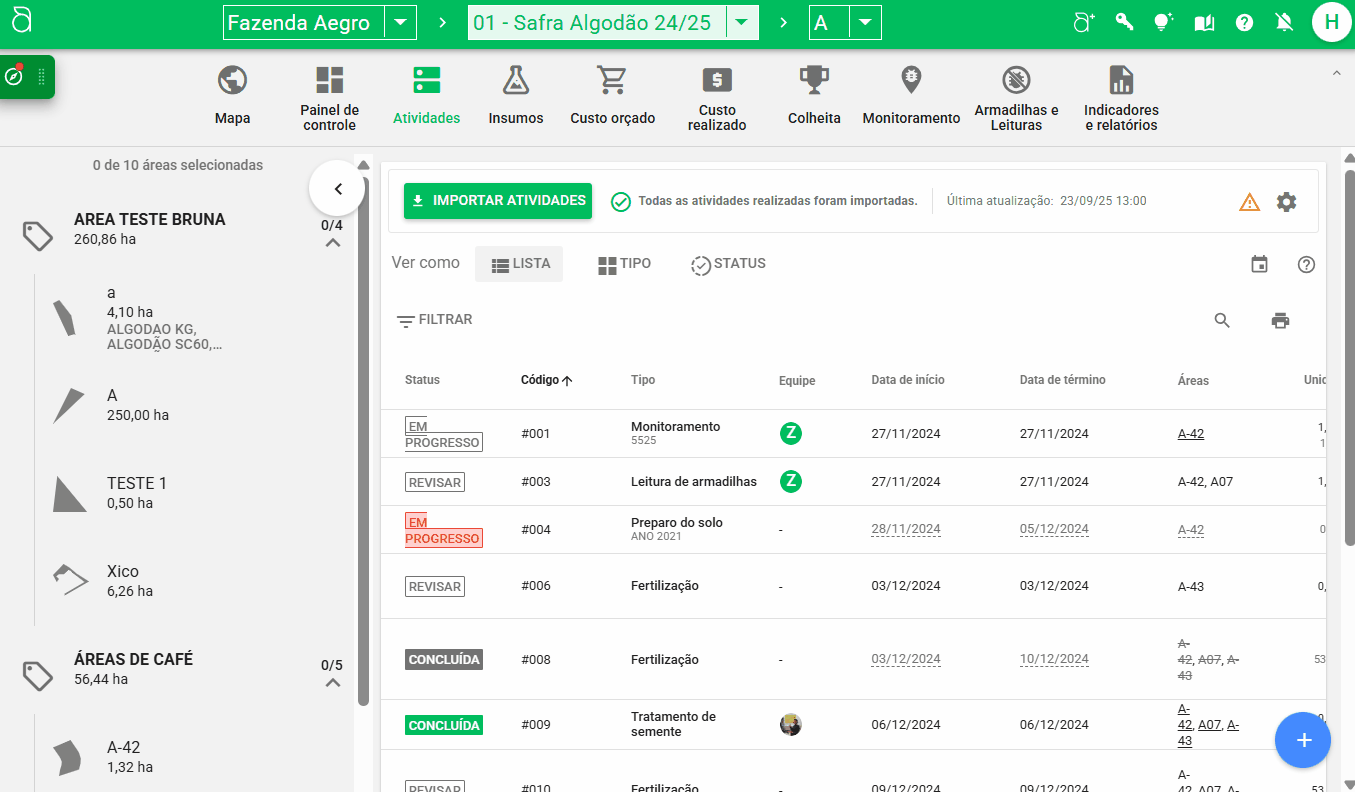
Task: Click Z team avatar on row #001
Action: (x=791, y=433)
